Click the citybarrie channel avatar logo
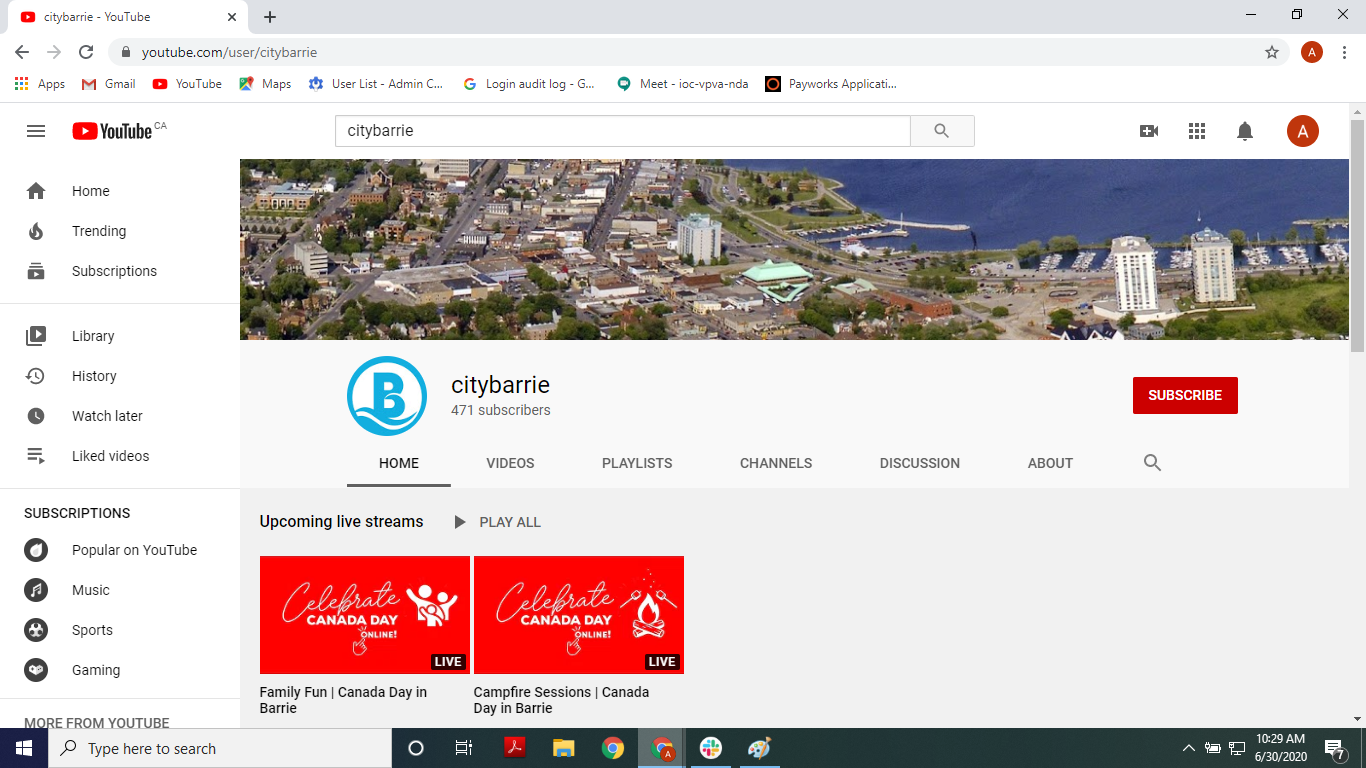Viewport: 1366px width, 768px height. click(x=387, y=396)
